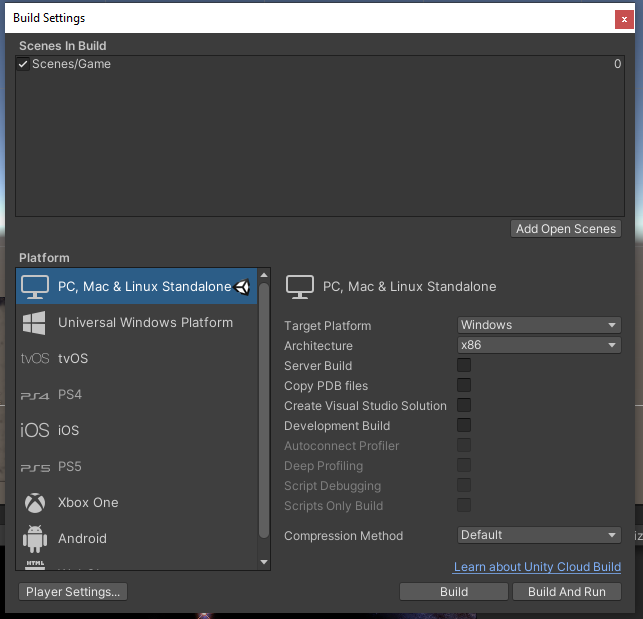643x619 pixels.
Task: Enable the Server Build checkbox
Action: pos(464,365)
